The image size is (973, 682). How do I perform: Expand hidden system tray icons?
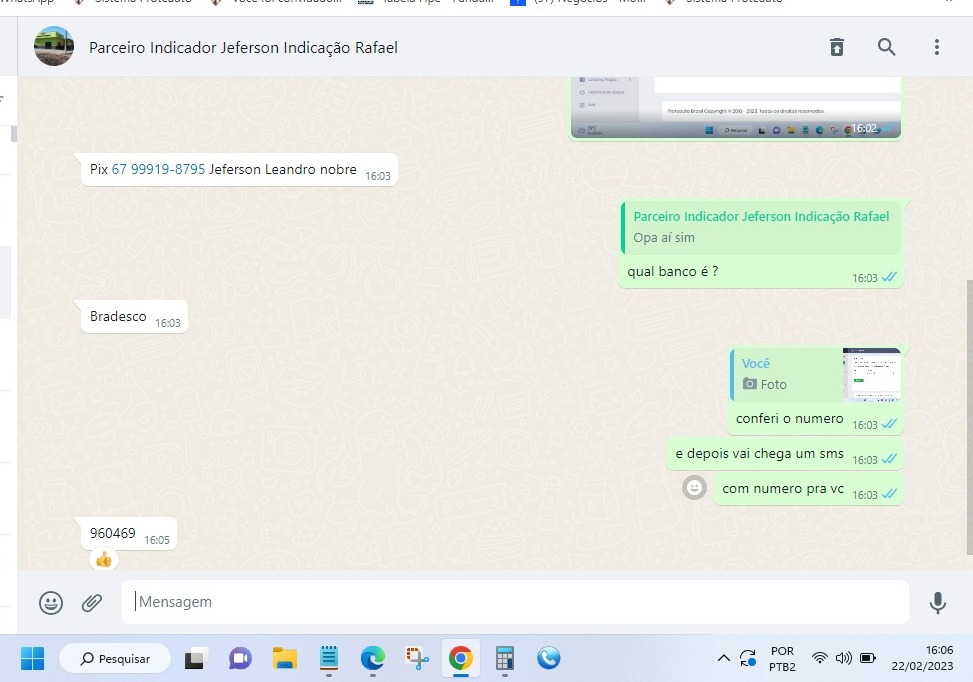point(723,658)
